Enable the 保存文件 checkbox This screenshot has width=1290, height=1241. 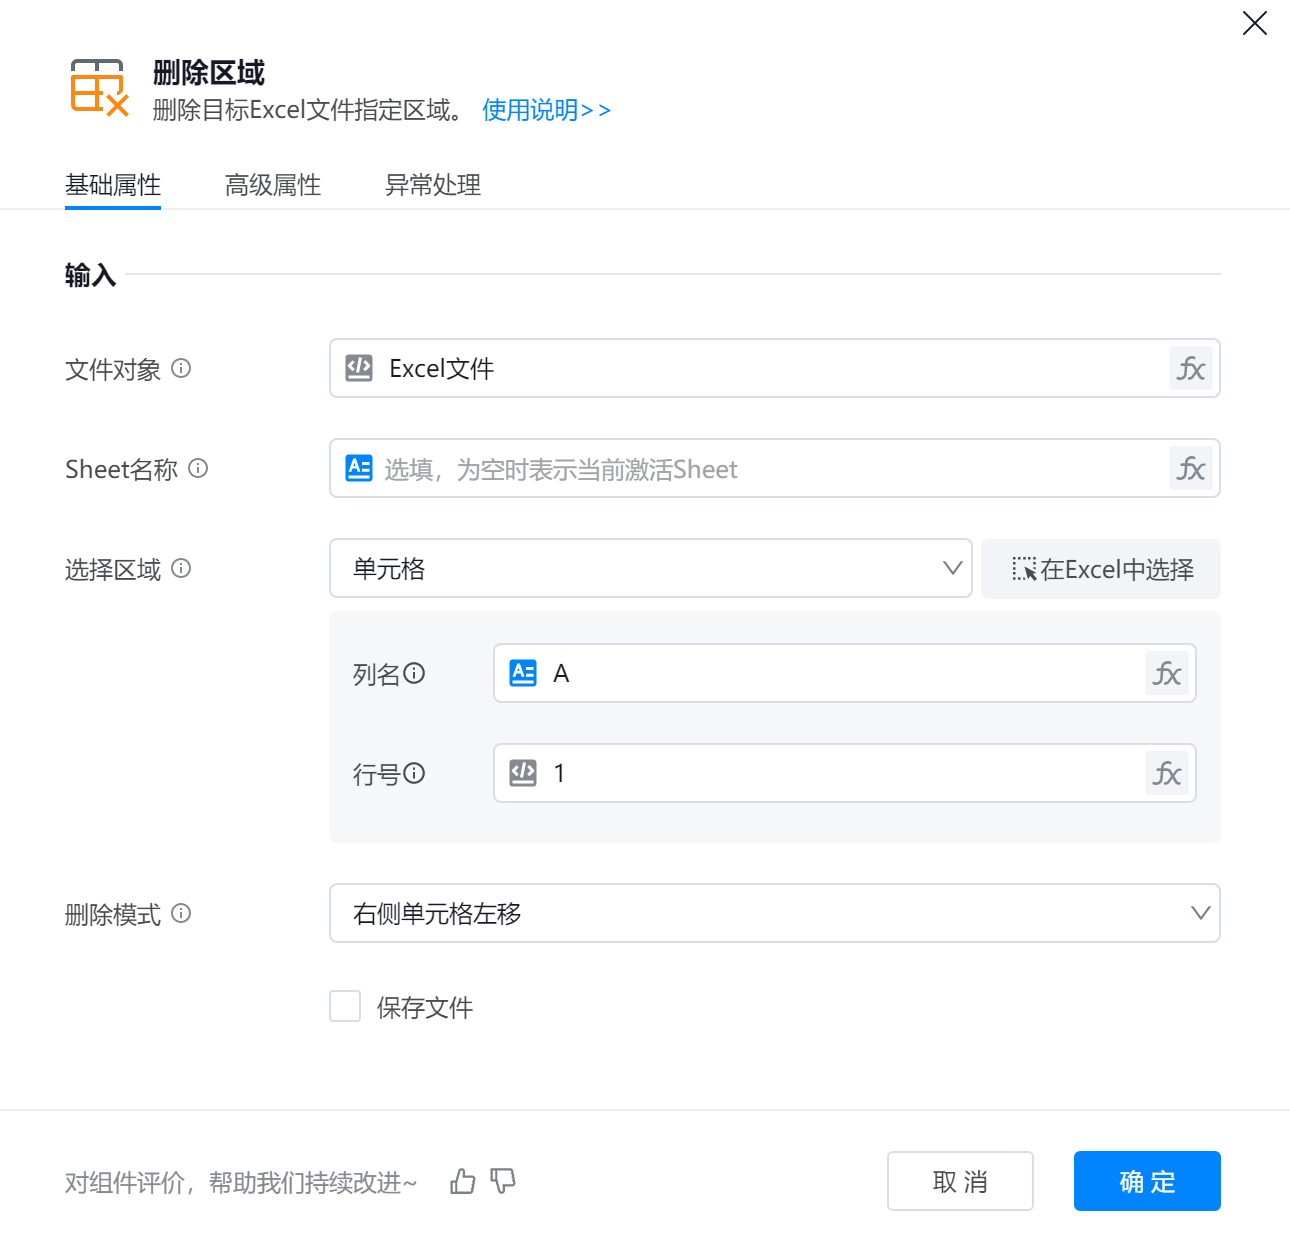coord(345,1006)
